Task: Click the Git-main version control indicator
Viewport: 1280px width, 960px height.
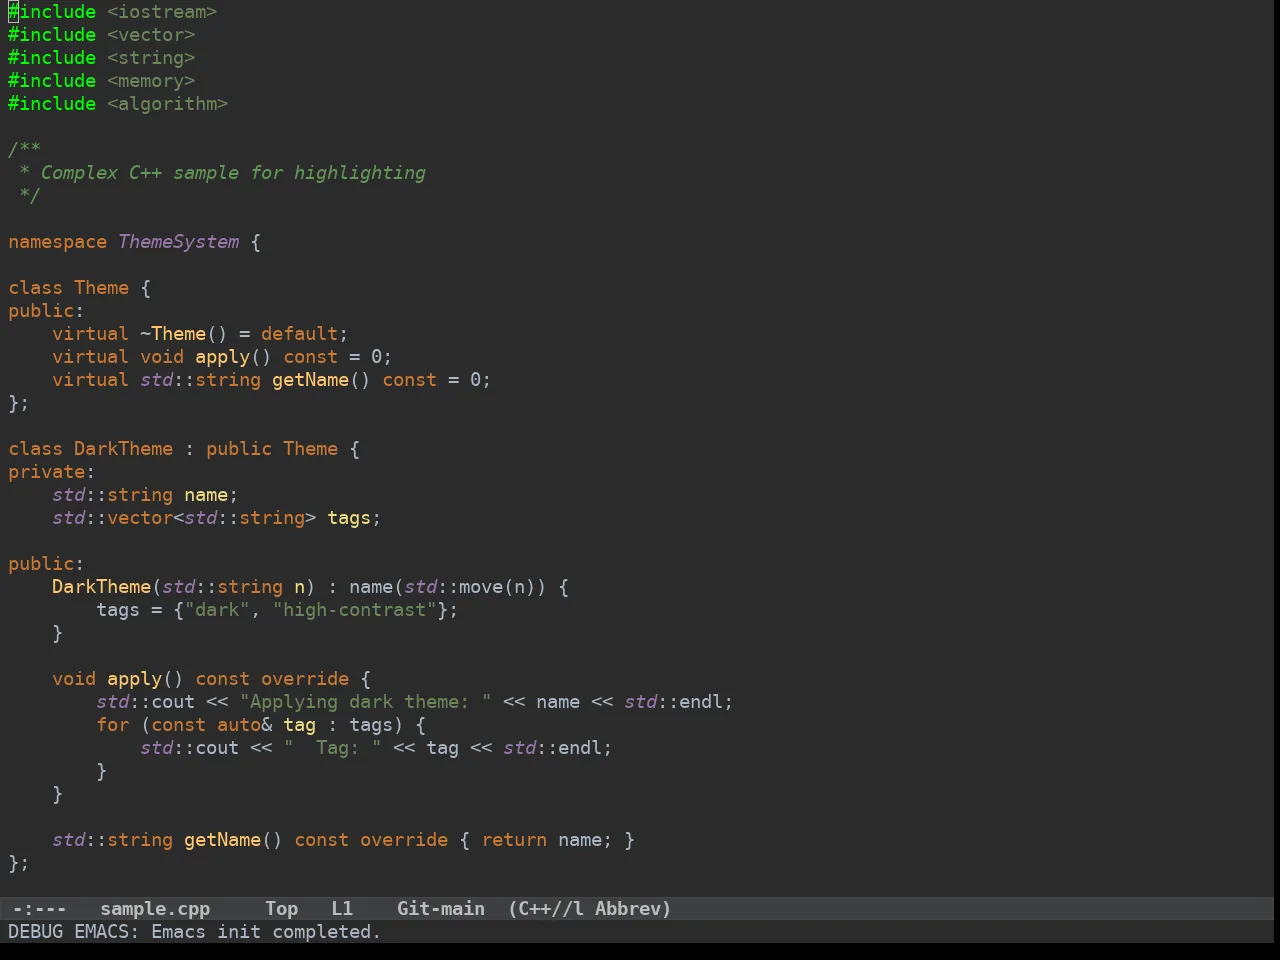Action: click(441, 909)
